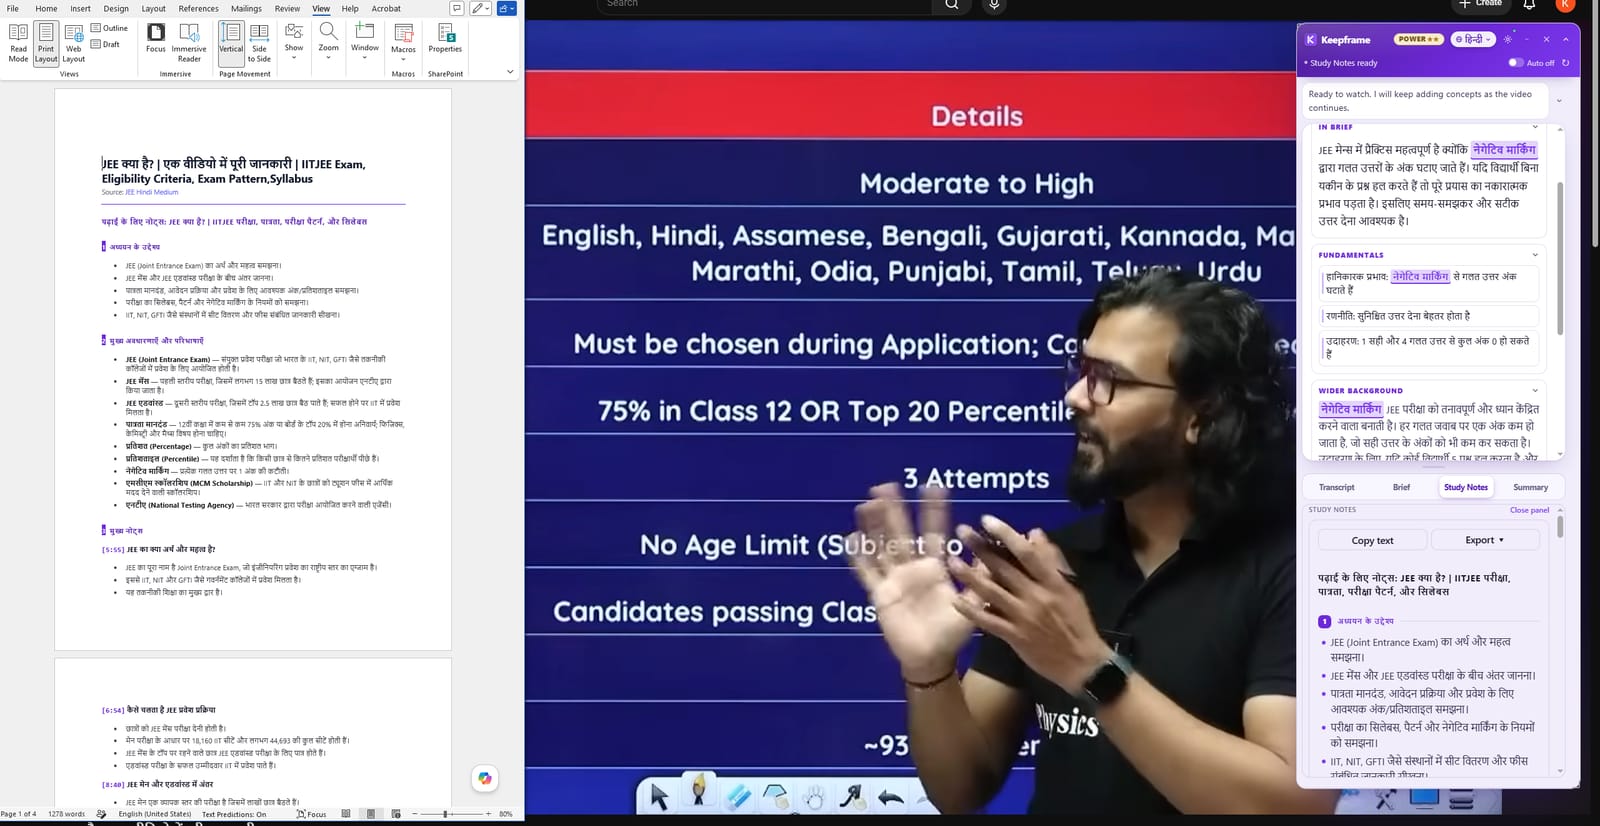Switch to the Summary tab in Keepframe
The height and width of the screenshot is (826, 1600).
(1530, 487)
